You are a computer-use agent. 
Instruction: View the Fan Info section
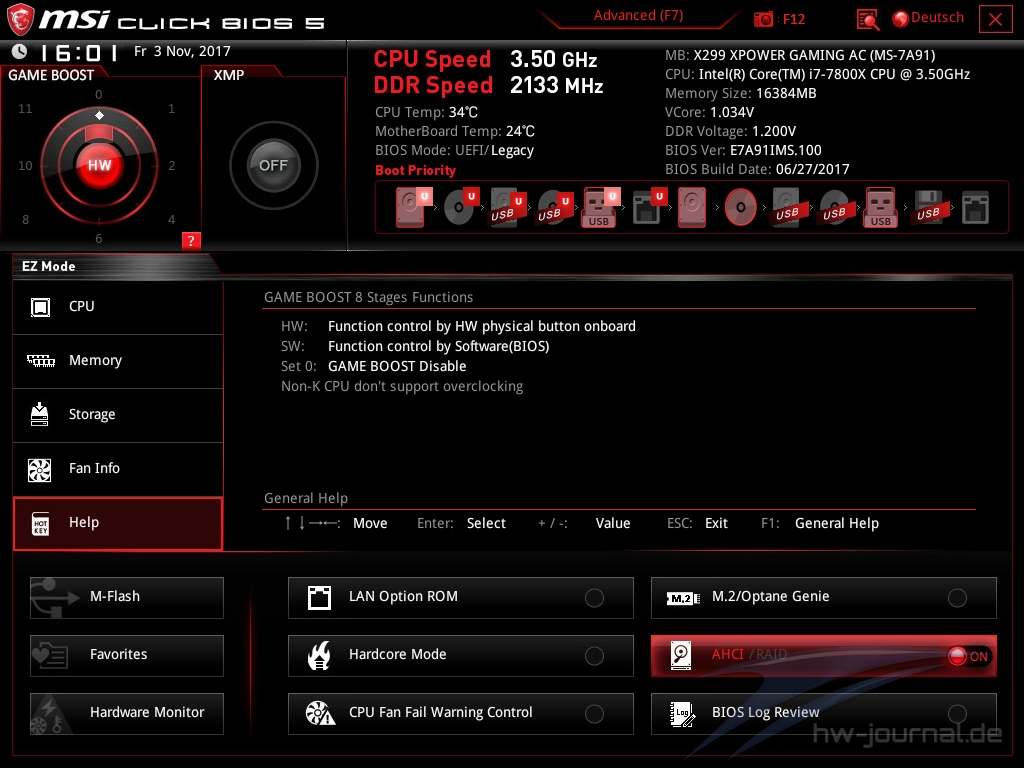118,470
